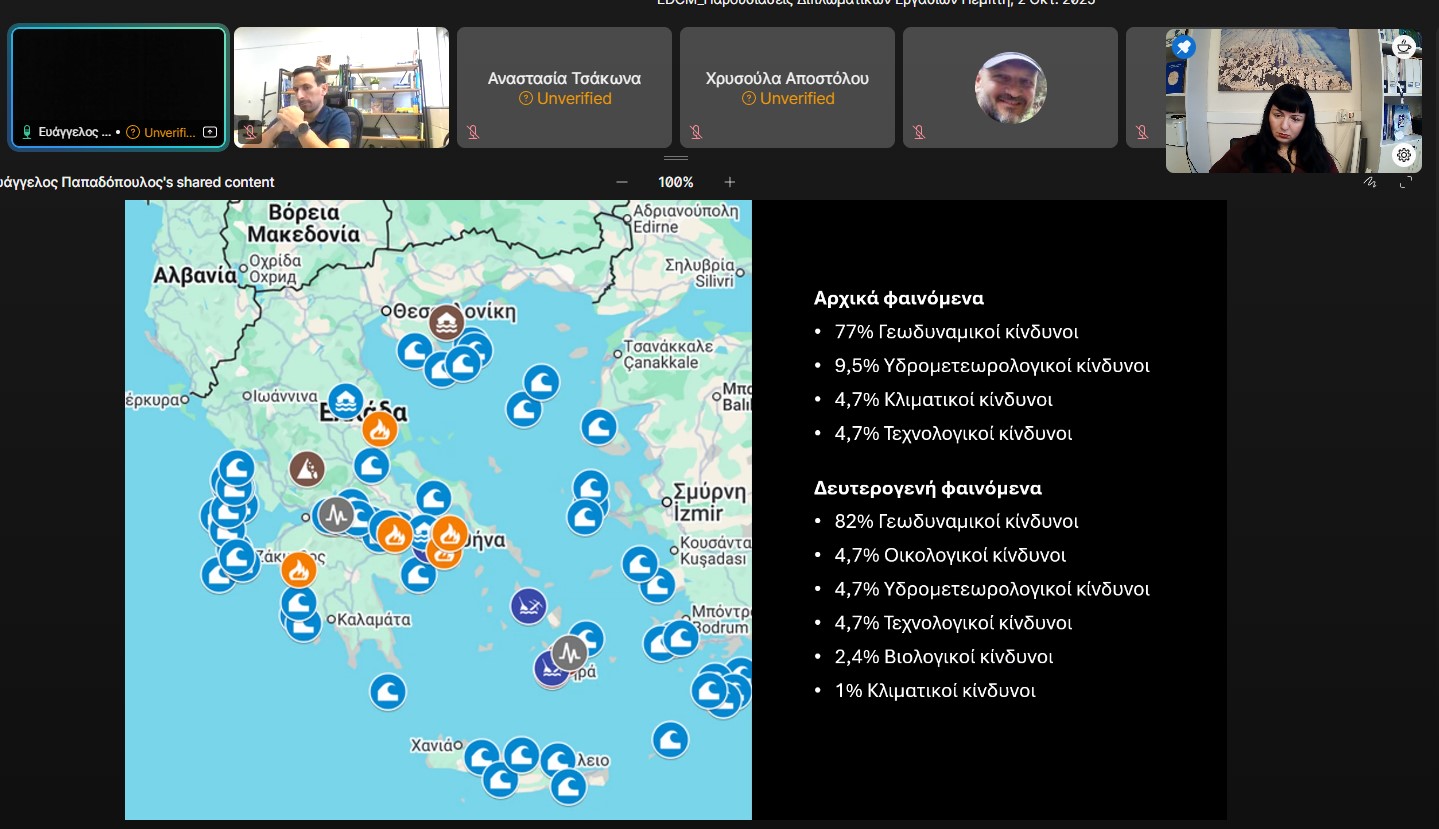Select the man's webcam video tile
Viewport: 1439px width, 829px height.
(341, 88)
